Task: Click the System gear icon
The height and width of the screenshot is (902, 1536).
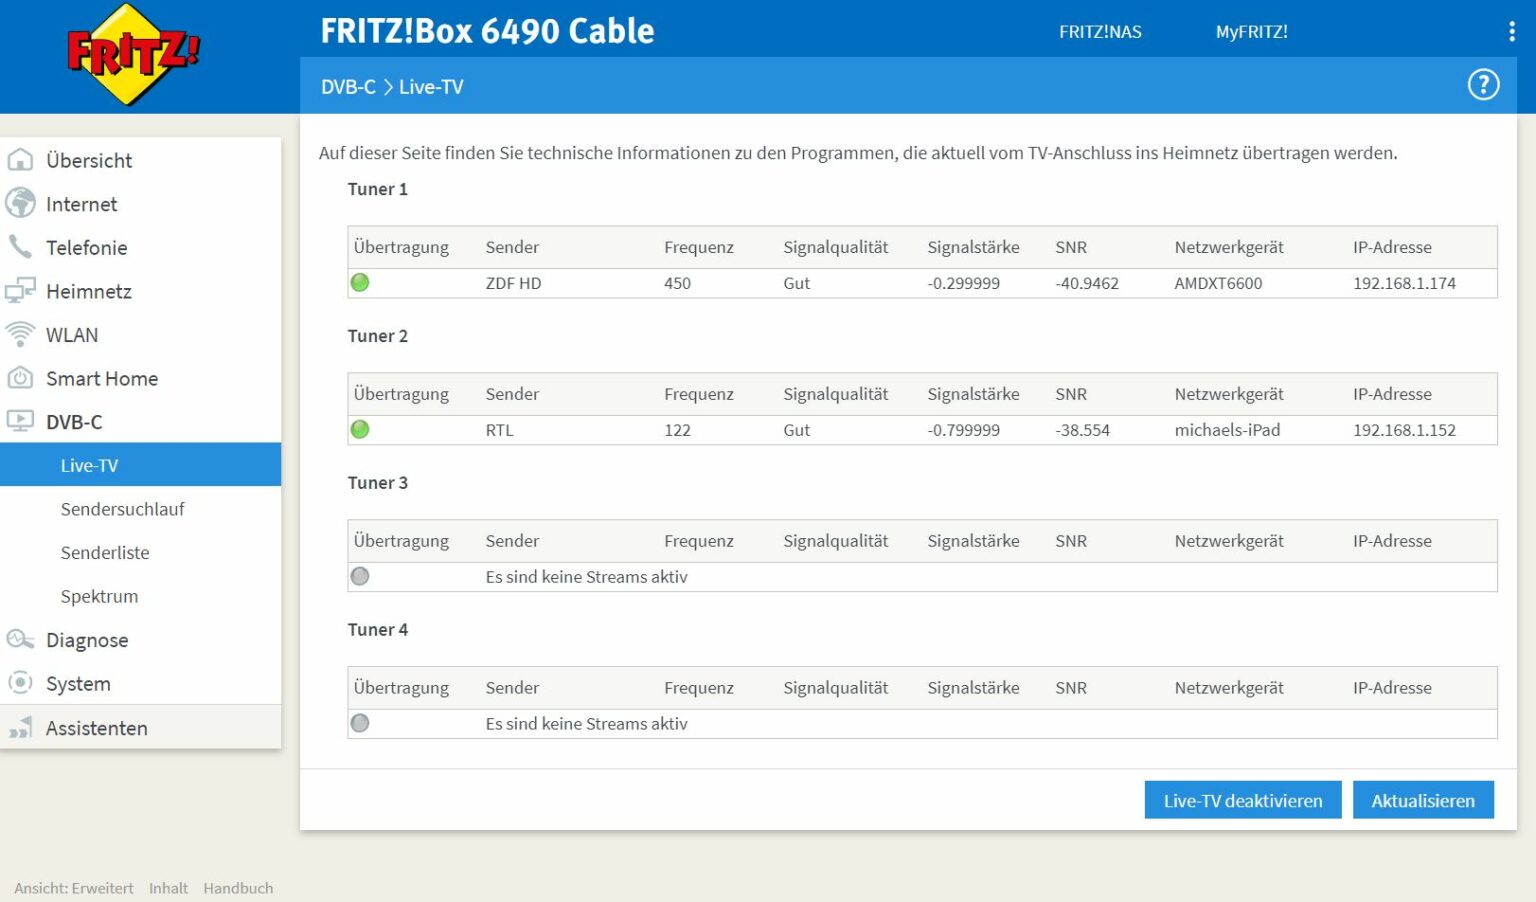Action: [20, 683]
